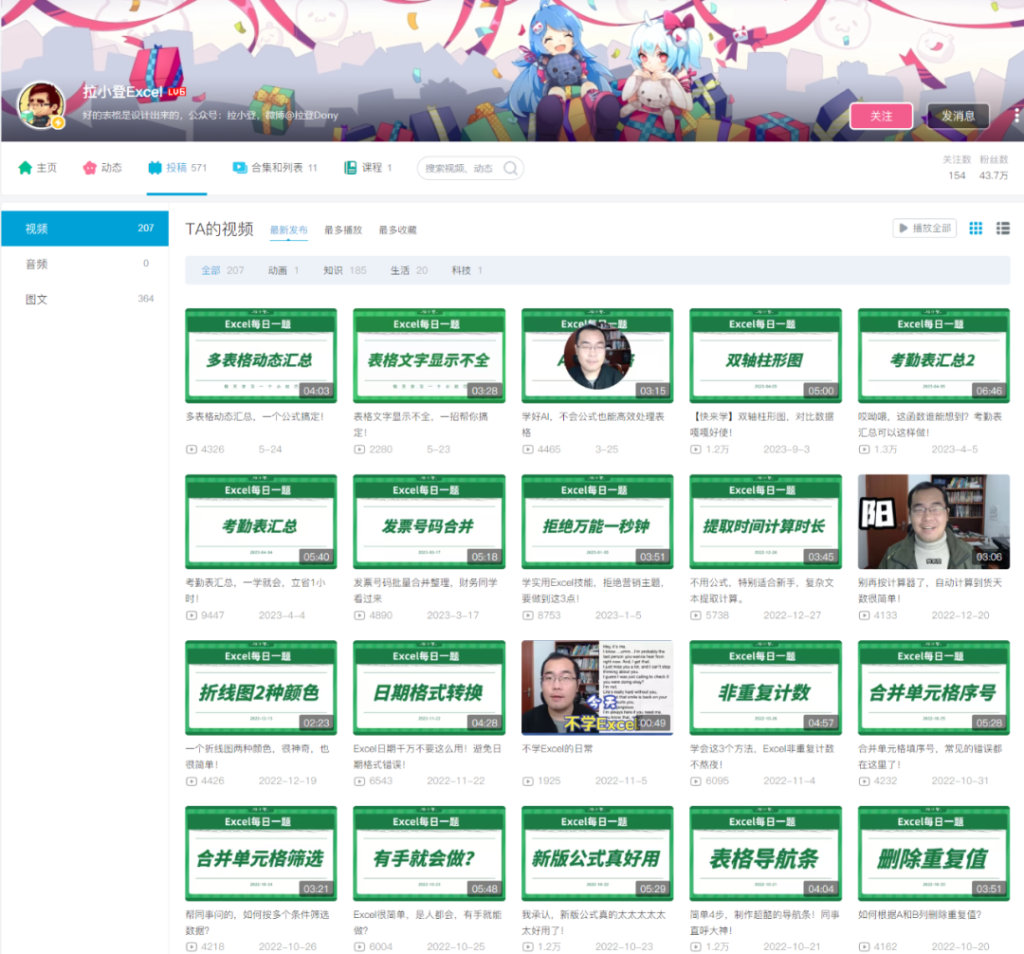Open the 发票号码合并 video thumbnail
Image resolution: width=1024 pixels, height=954 pixels.
click(x=429, y=522)
